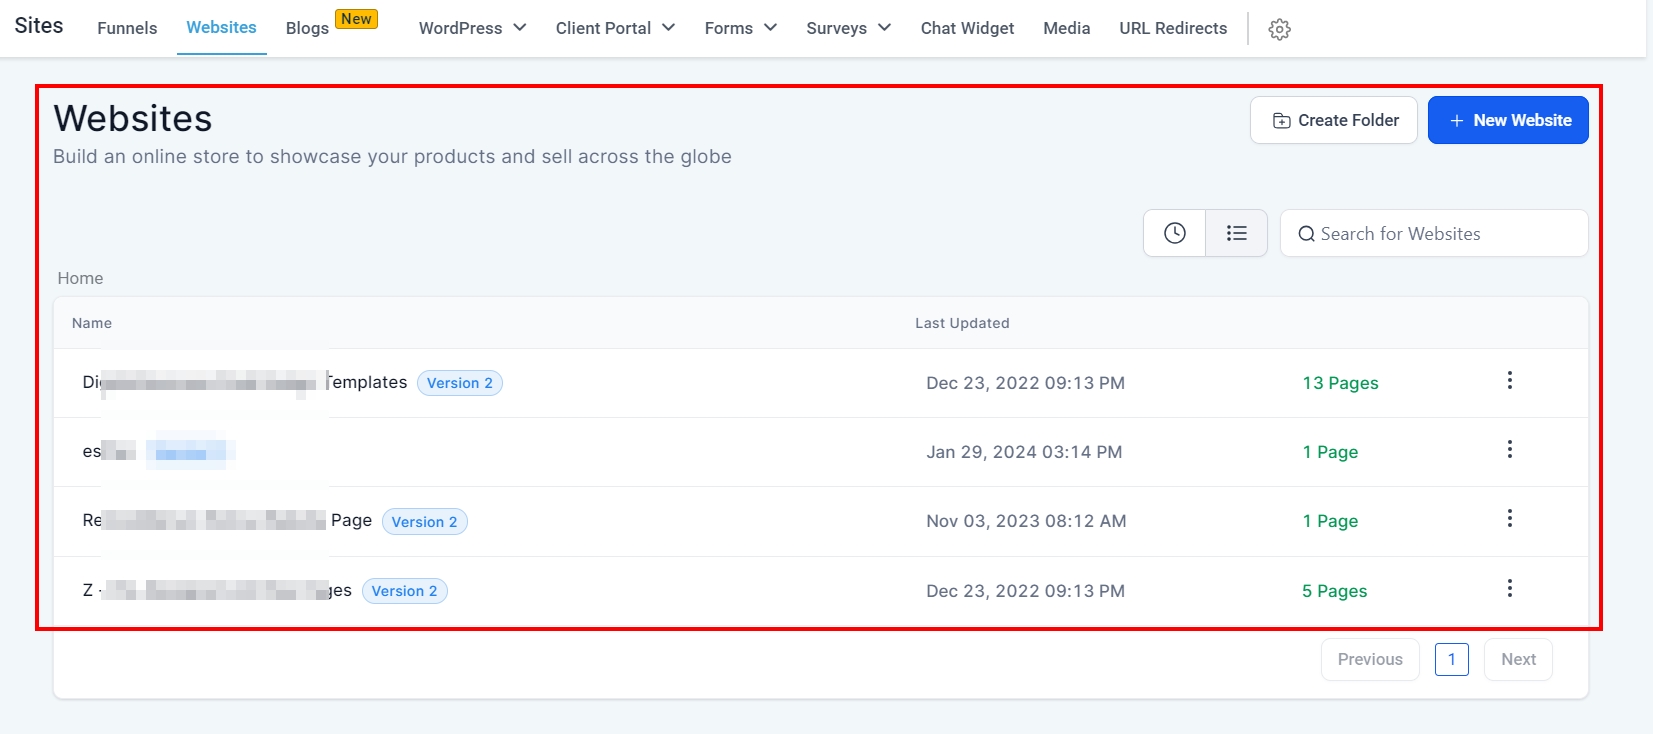Expand the WordPress dropdown

pos(472,28)
